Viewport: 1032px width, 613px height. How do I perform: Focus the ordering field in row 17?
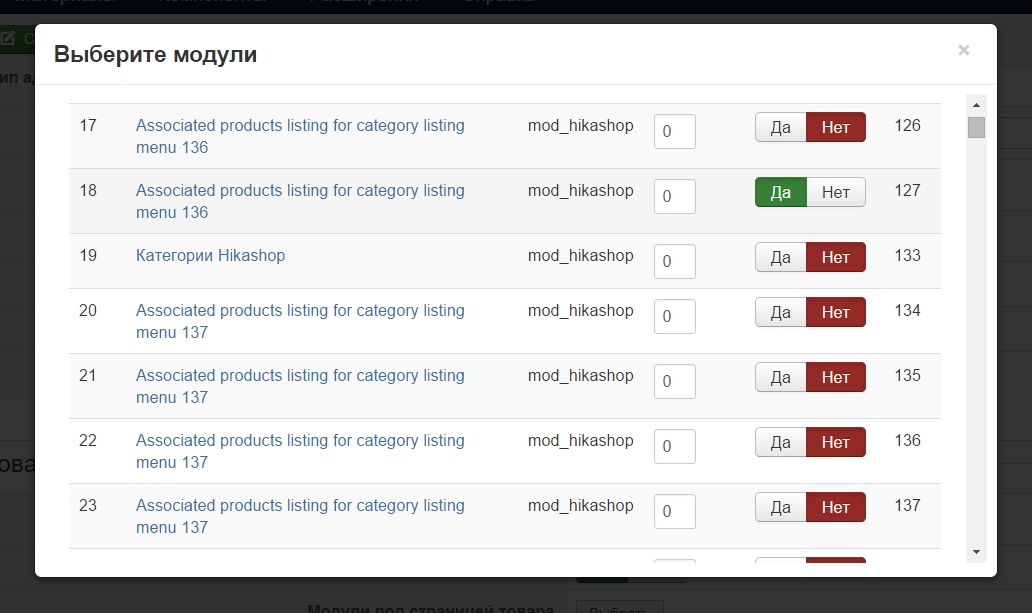pos(674,131)
